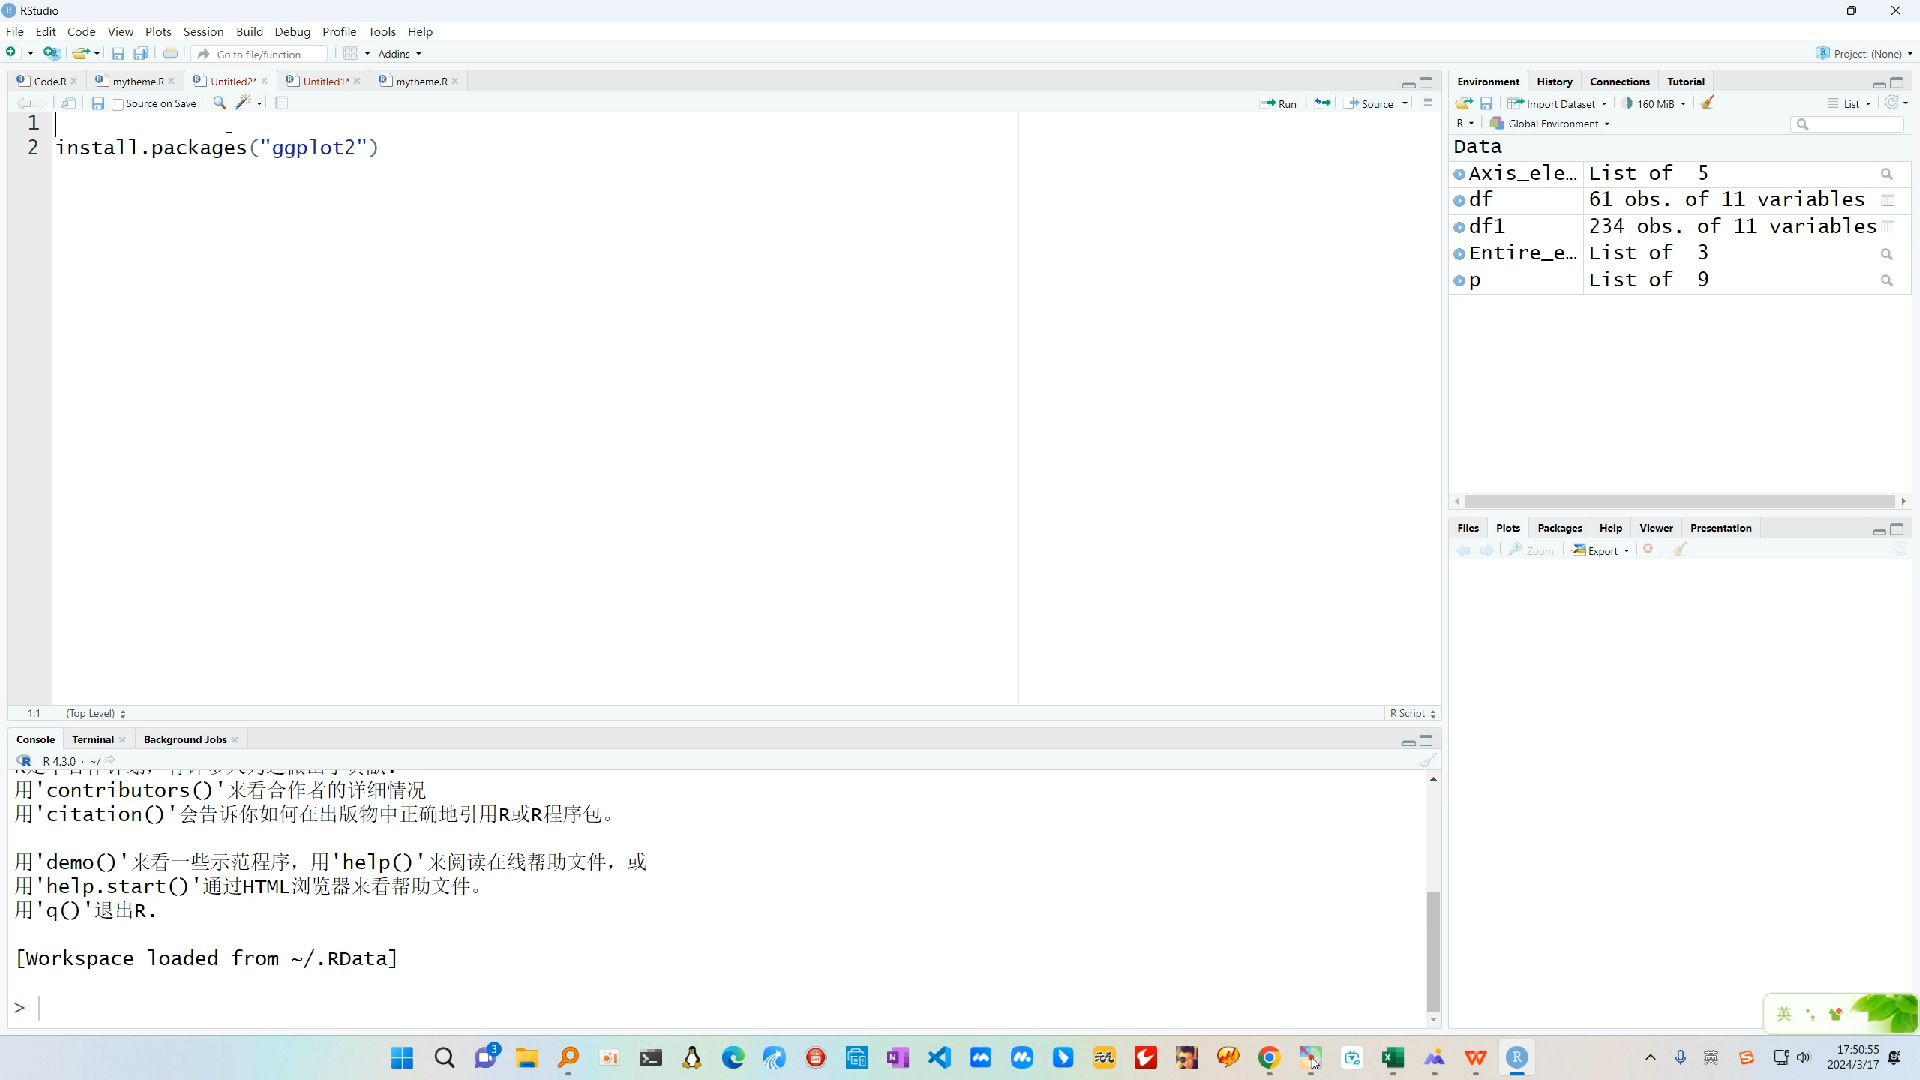
Task: Switch to the Packages tab
Action: point(1559,528)
